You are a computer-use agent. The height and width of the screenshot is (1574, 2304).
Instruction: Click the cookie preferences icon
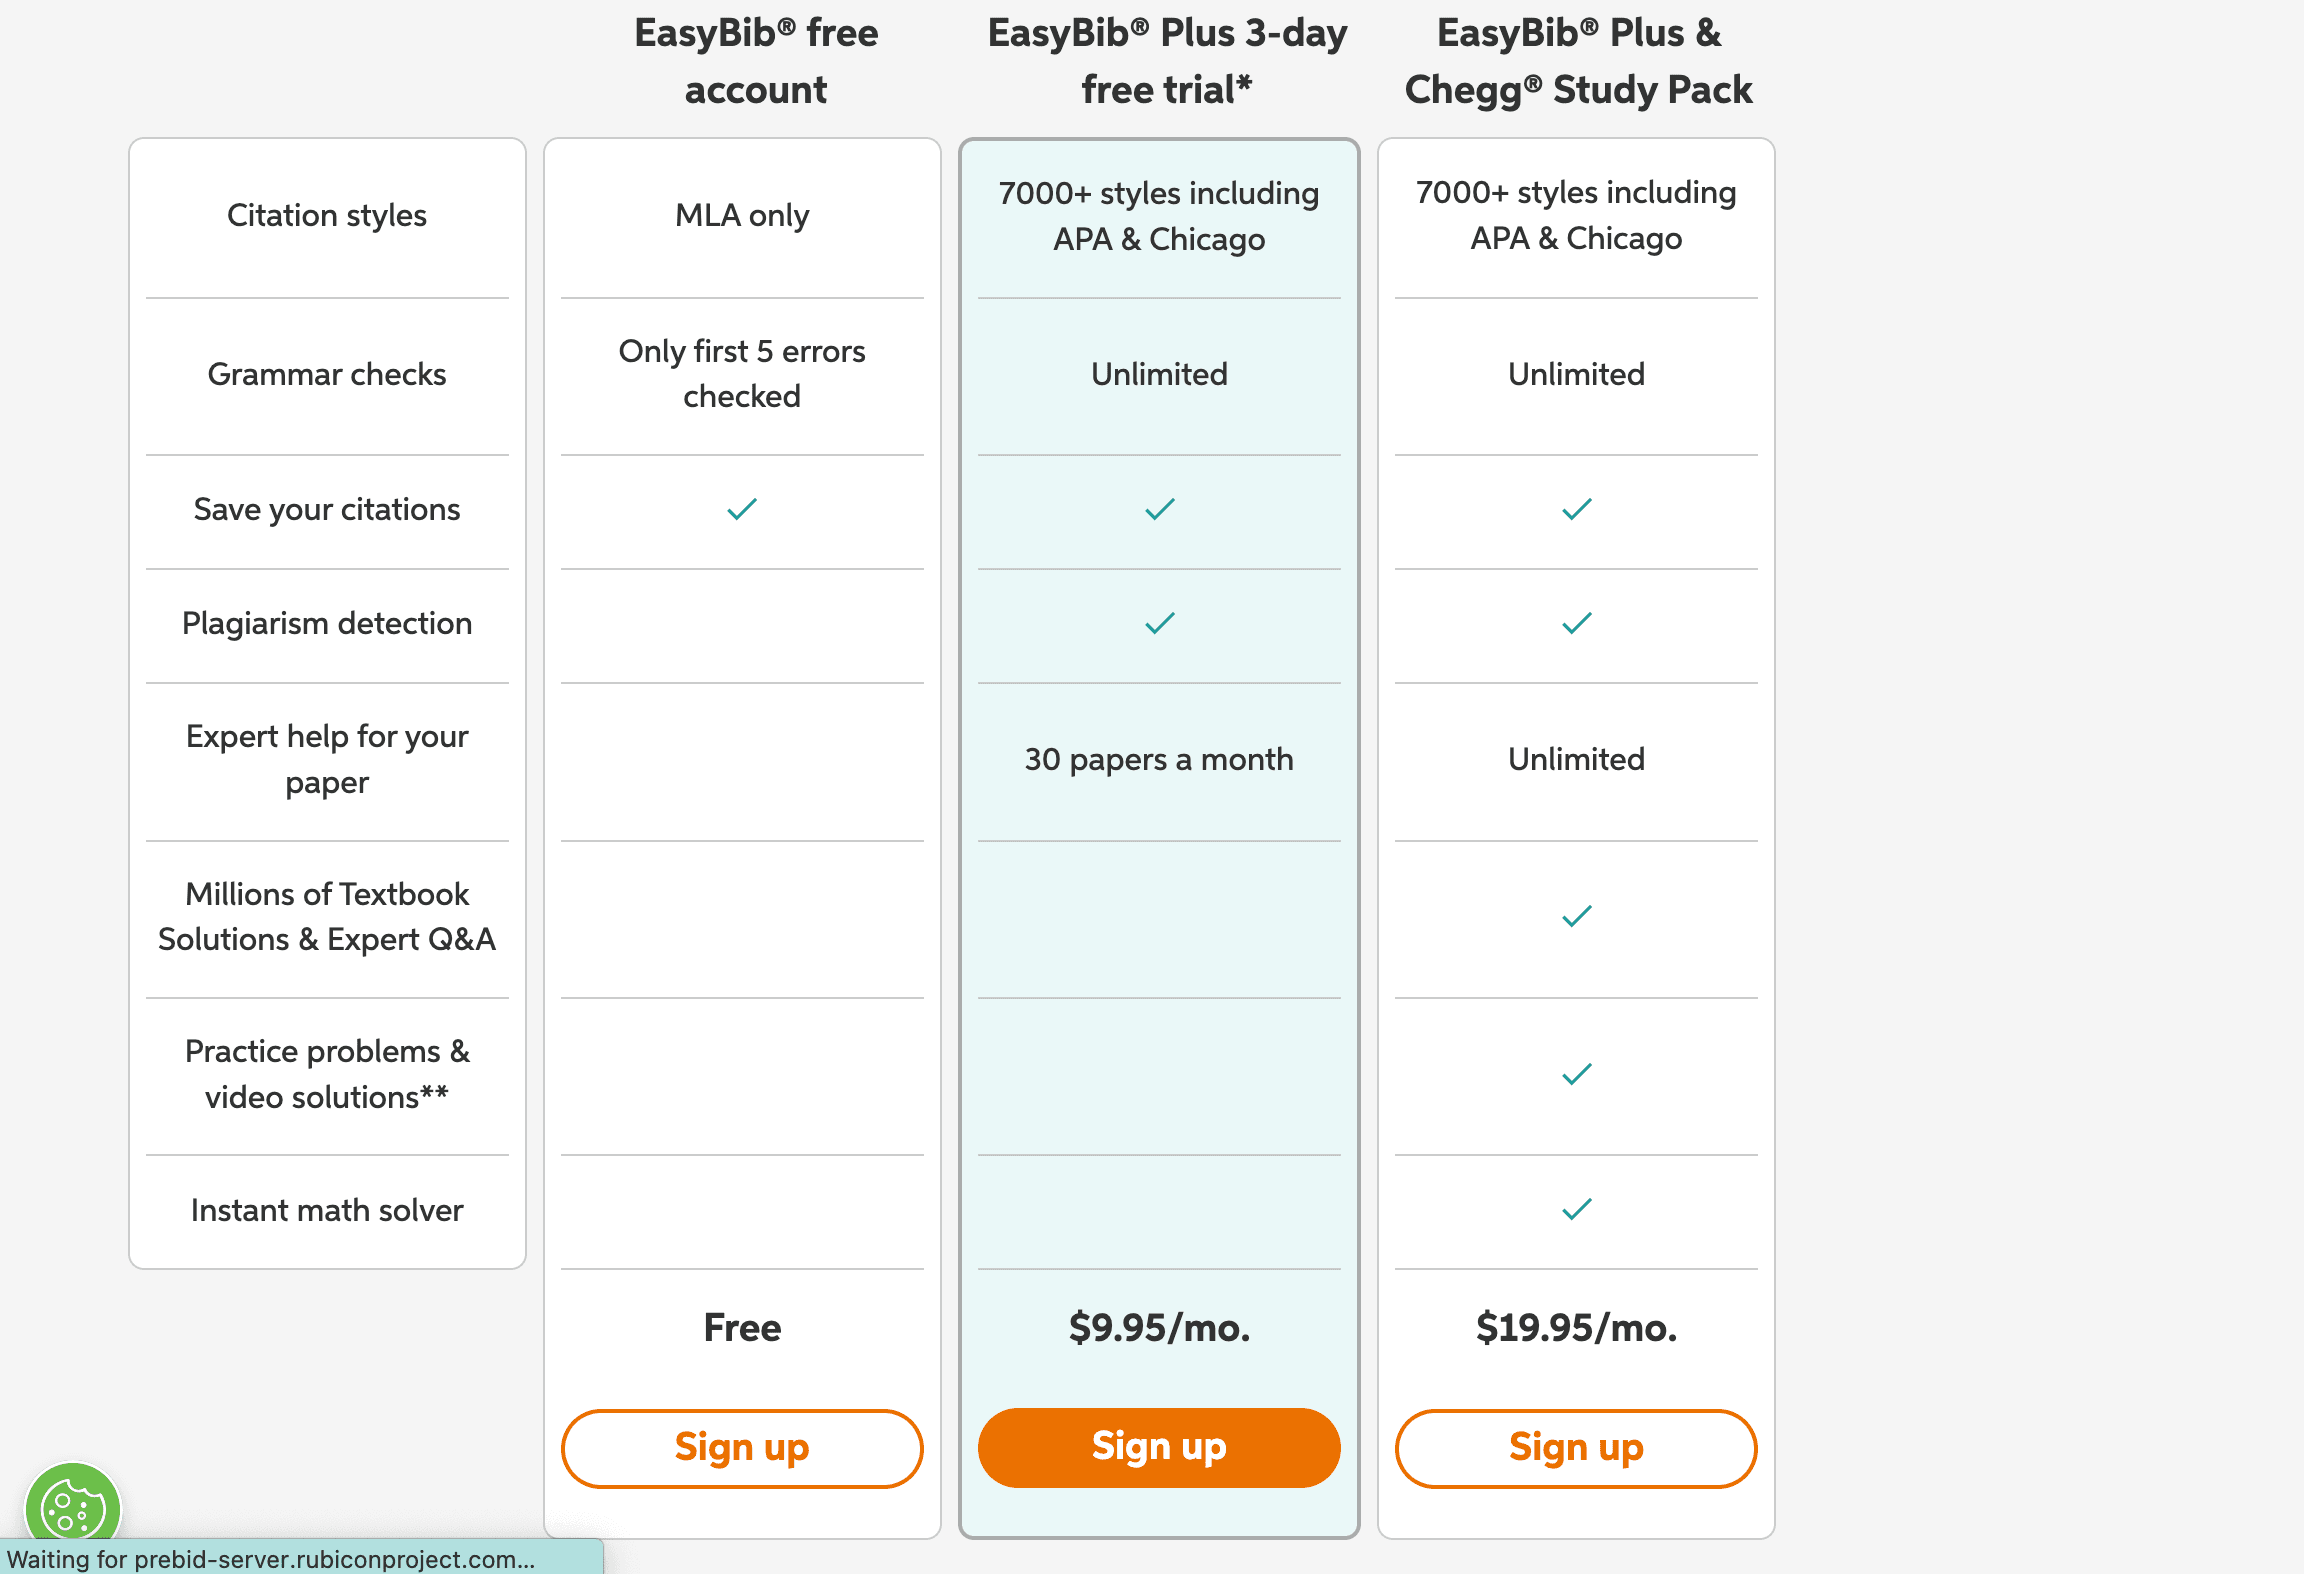[72, 1507]
